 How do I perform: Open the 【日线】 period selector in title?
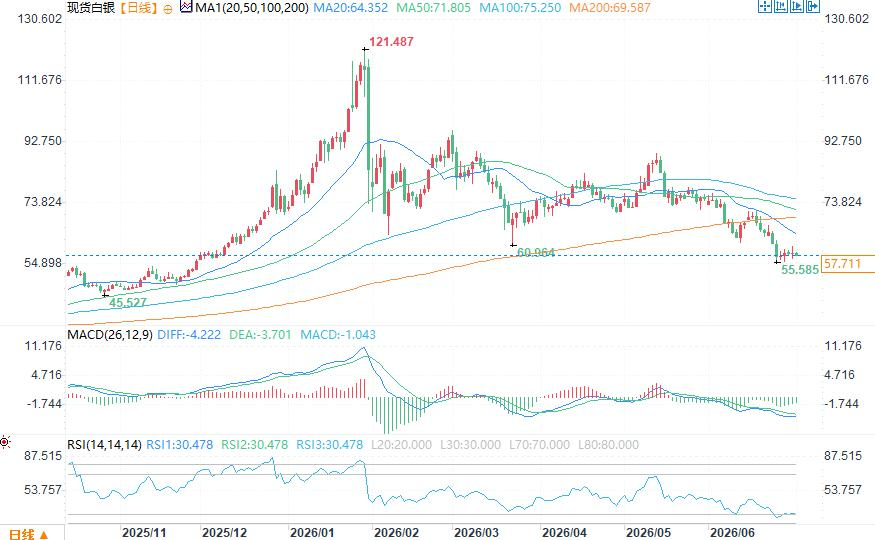pyautogui.click(x=138, y=8)
